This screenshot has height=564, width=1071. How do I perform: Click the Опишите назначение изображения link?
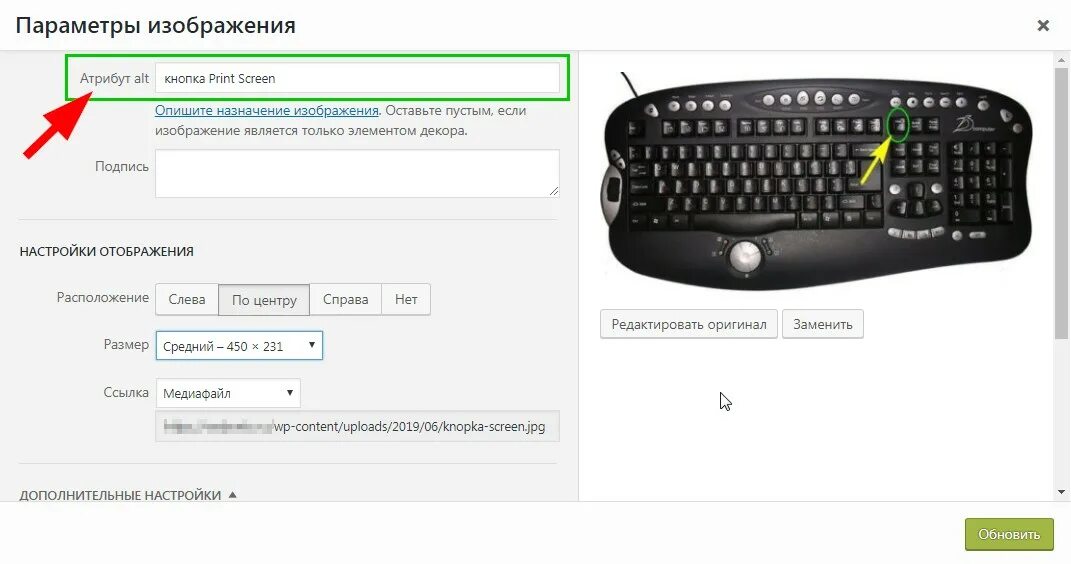pyautogui.click(x=266, y=110)
